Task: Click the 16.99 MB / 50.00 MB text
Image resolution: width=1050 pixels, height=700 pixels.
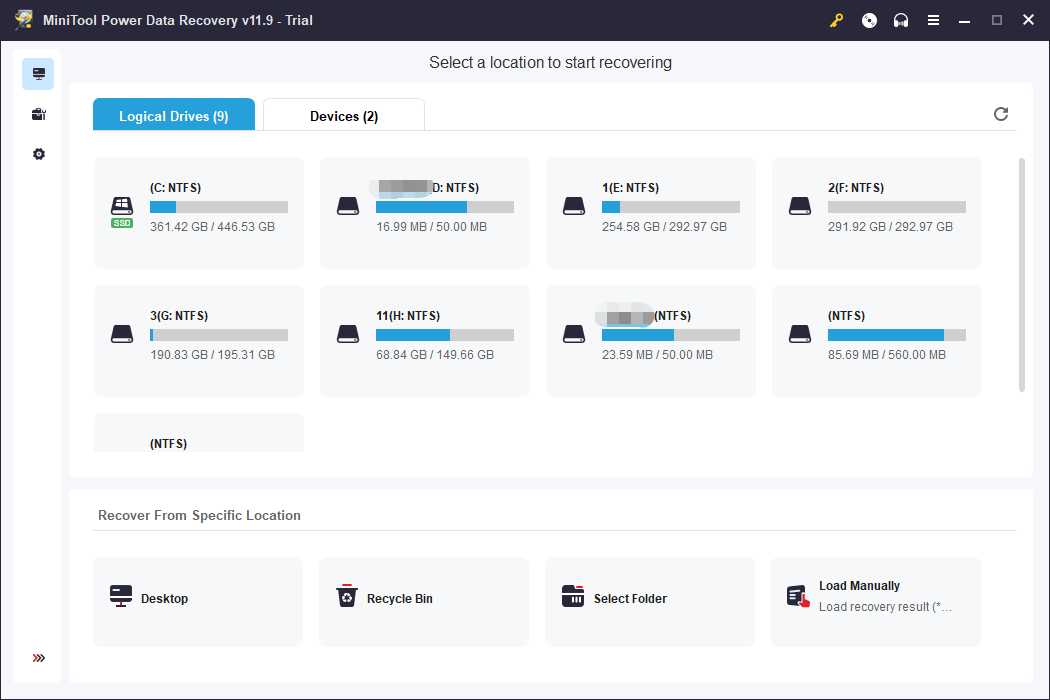Action: (x=431, y=226)
